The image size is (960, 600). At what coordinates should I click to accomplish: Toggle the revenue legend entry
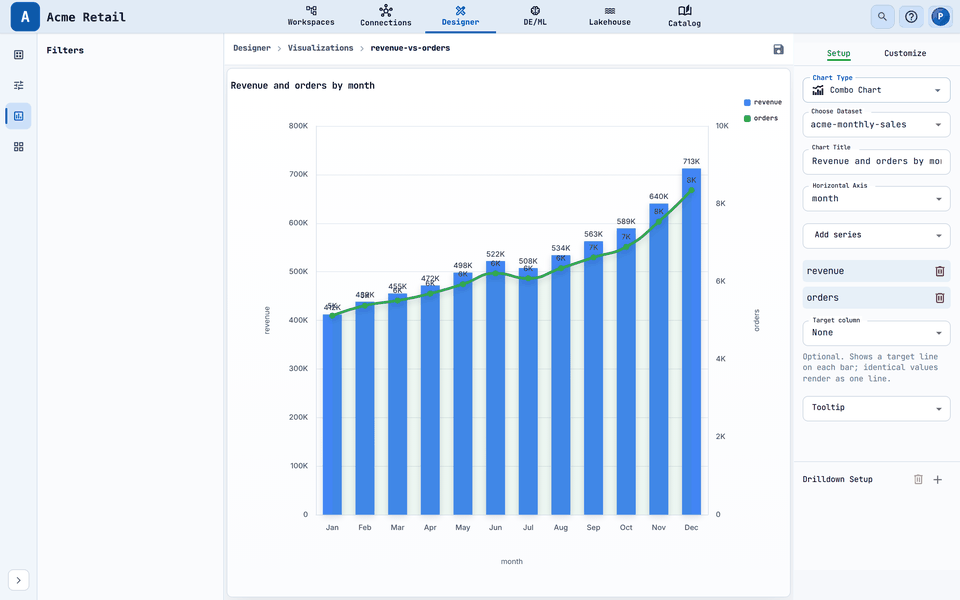click(762, 102)
